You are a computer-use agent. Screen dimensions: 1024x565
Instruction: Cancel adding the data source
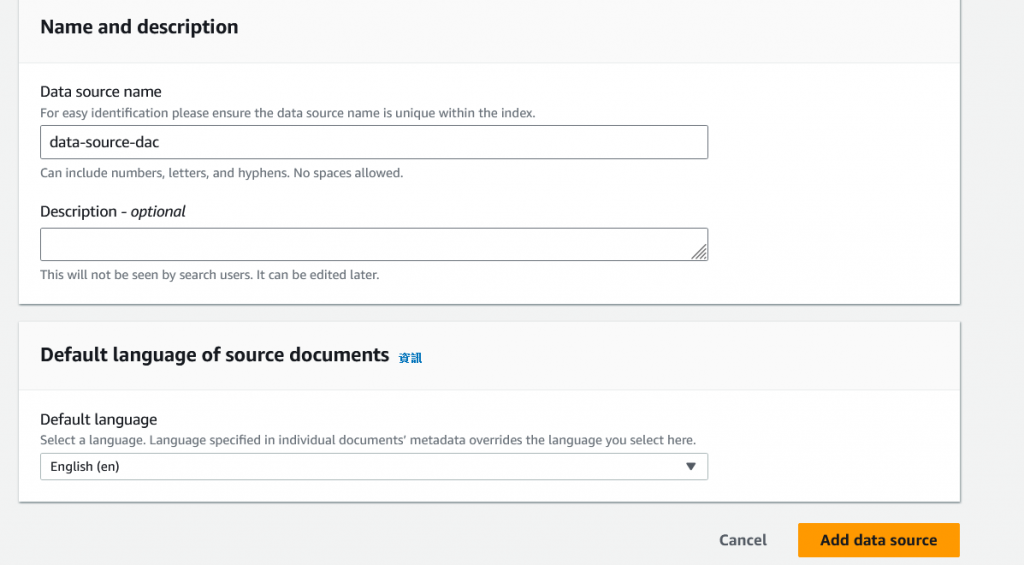pos(743,540)
